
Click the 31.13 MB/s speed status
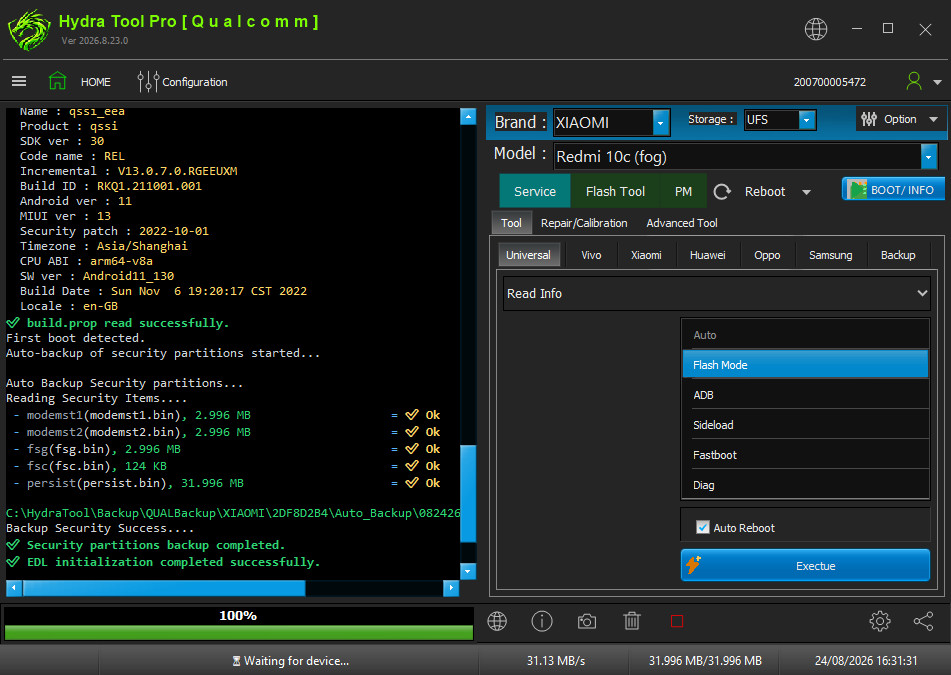556,660
